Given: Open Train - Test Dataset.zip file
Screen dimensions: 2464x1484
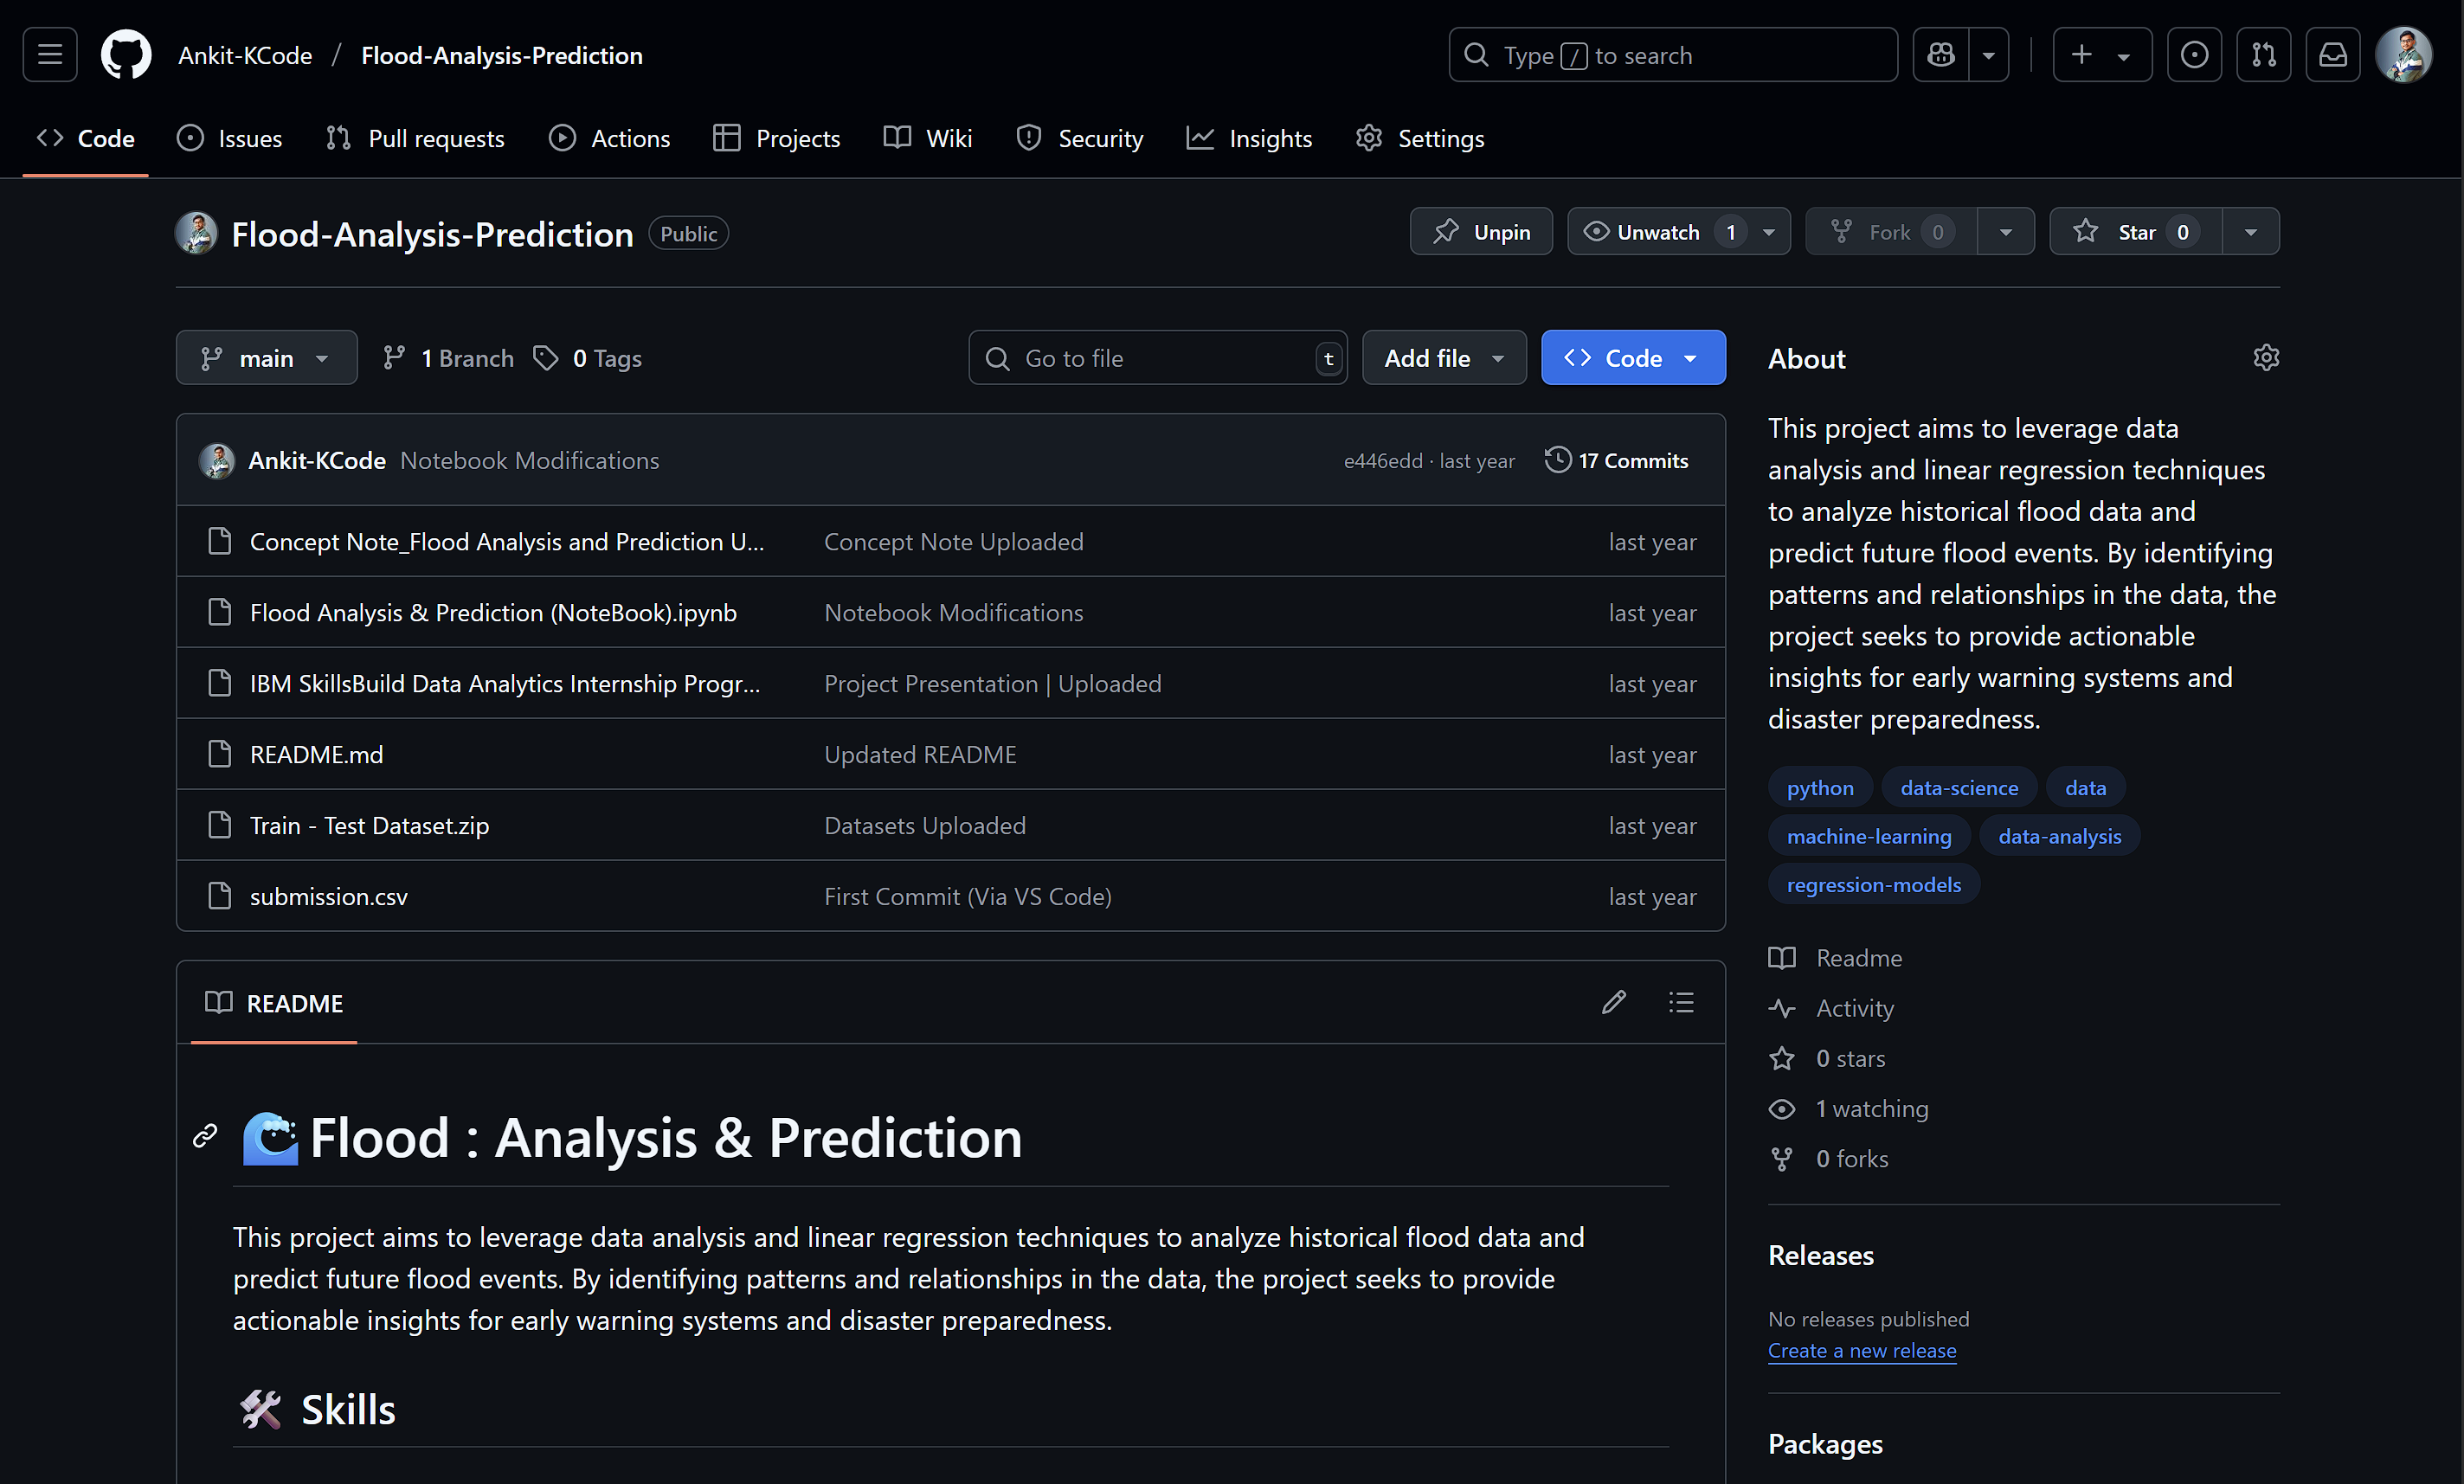Looking at the screenshot, I should tap(369, 825).
